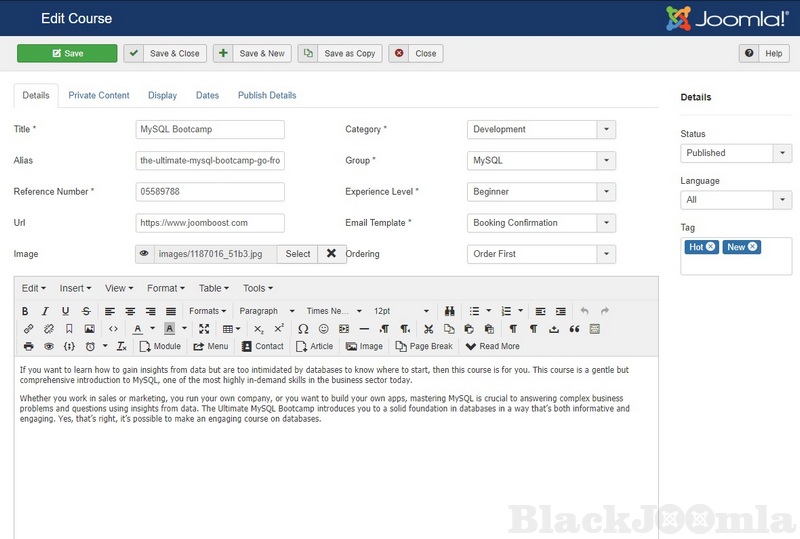Click the italic formatting icon

click(45, 311)
